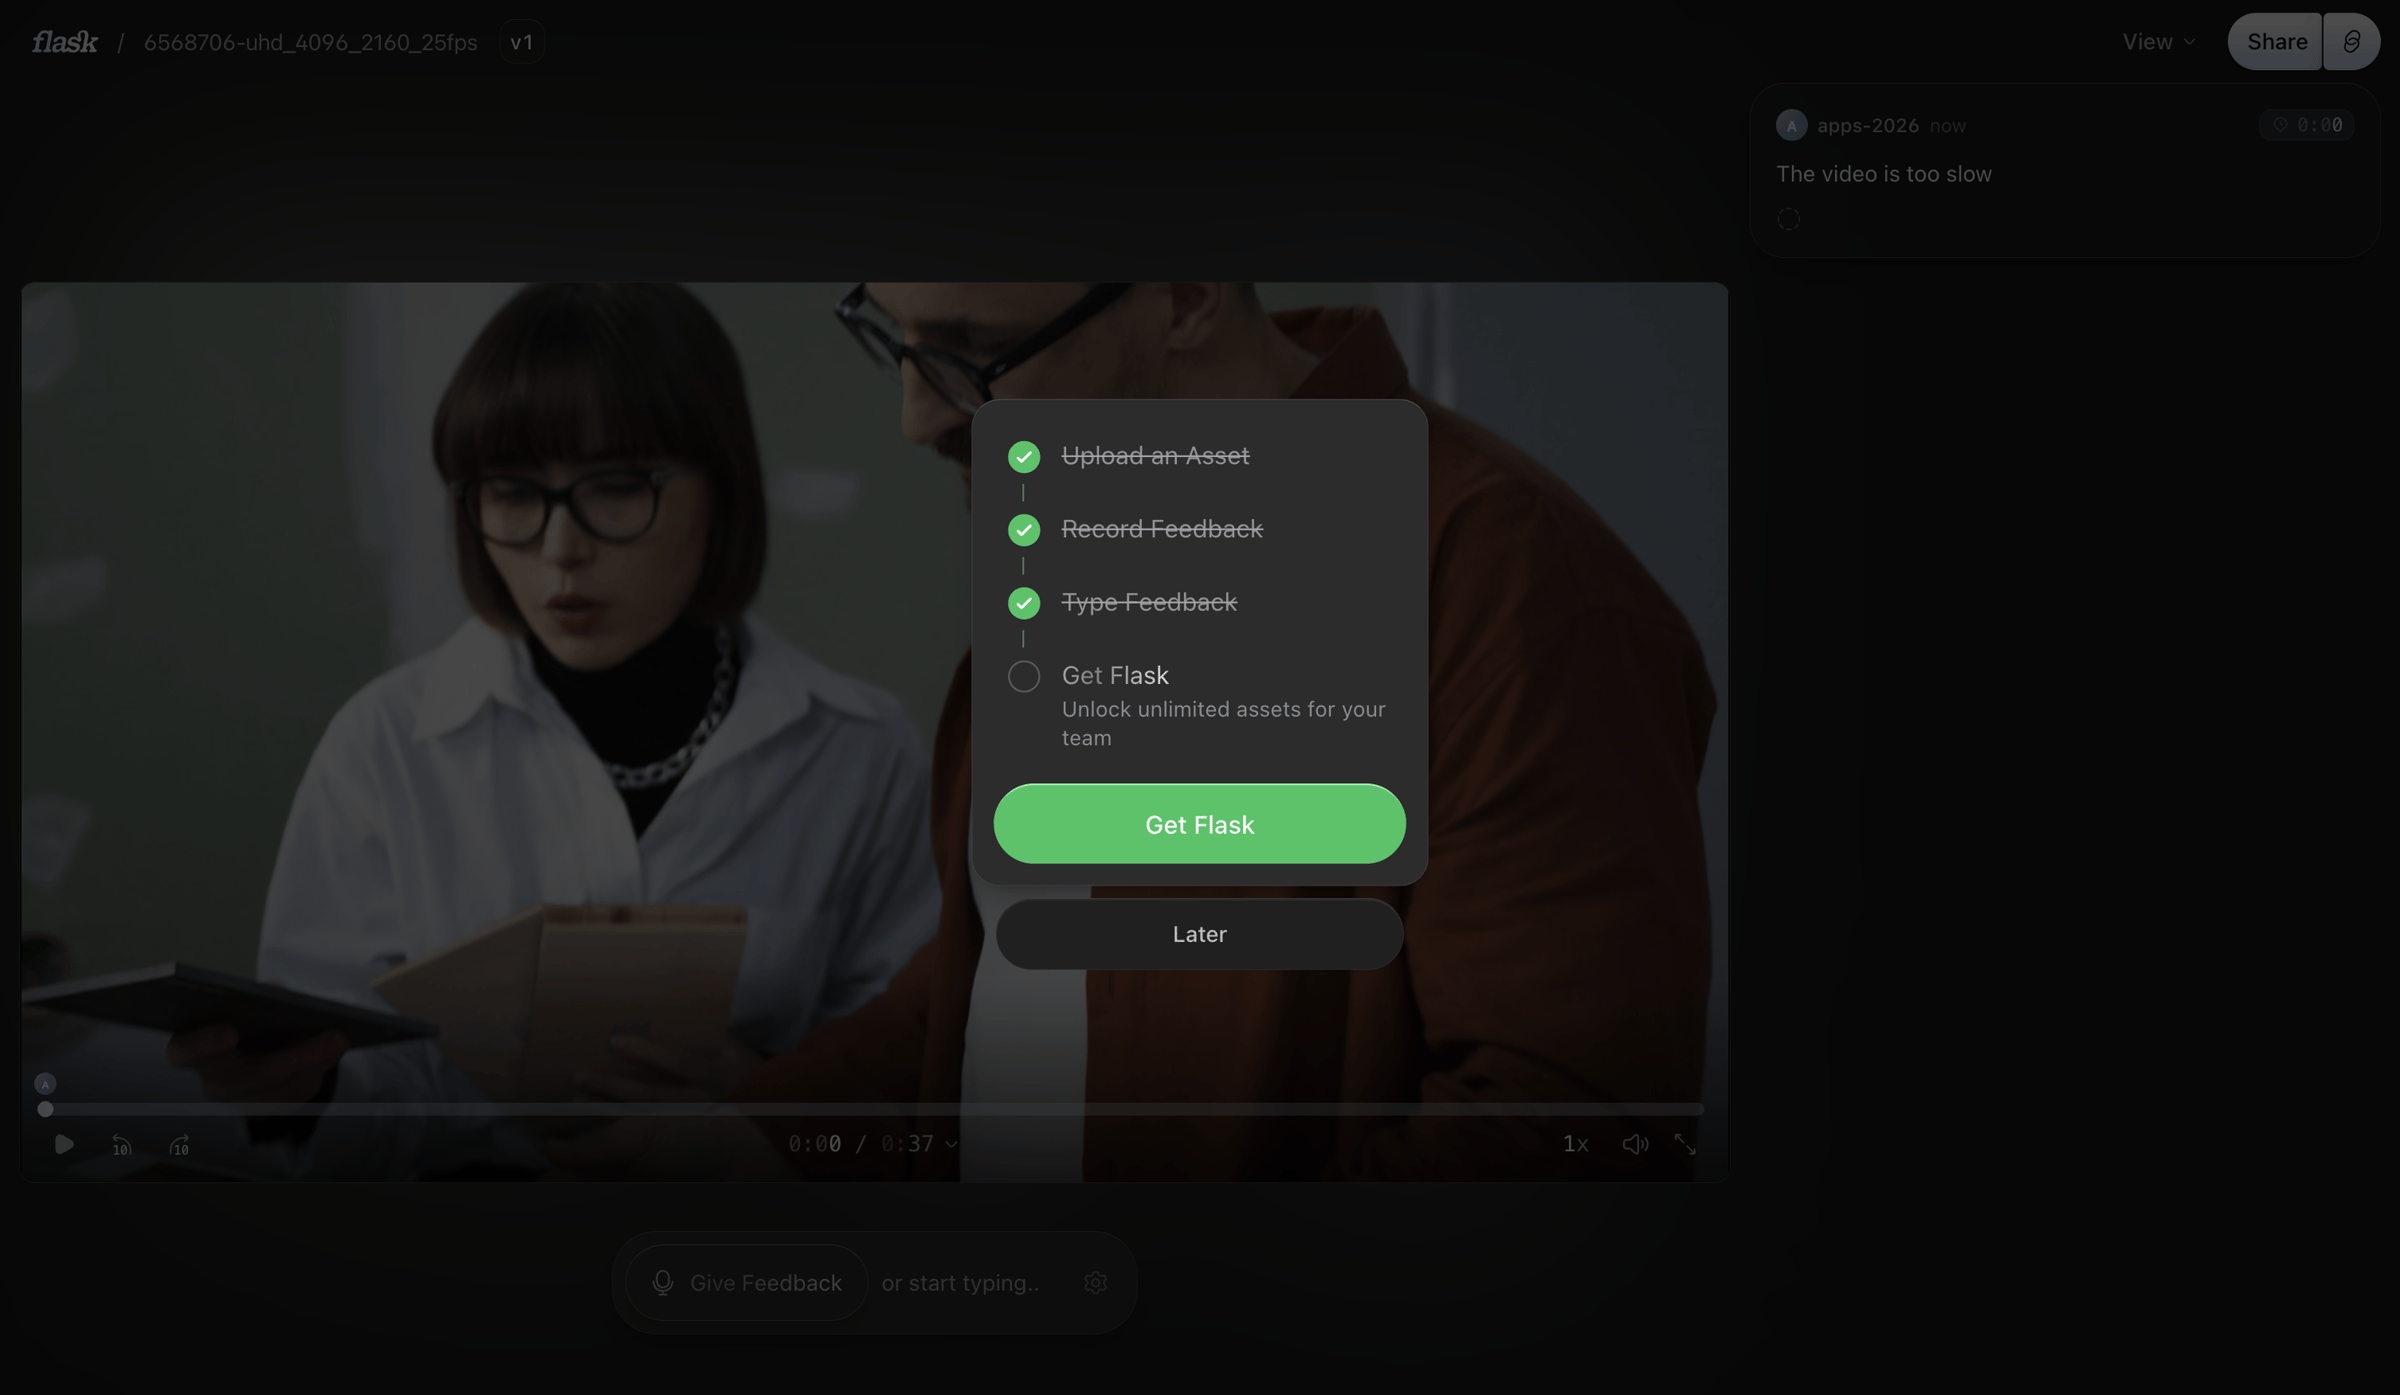Image resolution: width=2400 pixels, height=1395 pixels.
Task: Rewind the video 10 seconds
Action: (x=121, y=1145)
